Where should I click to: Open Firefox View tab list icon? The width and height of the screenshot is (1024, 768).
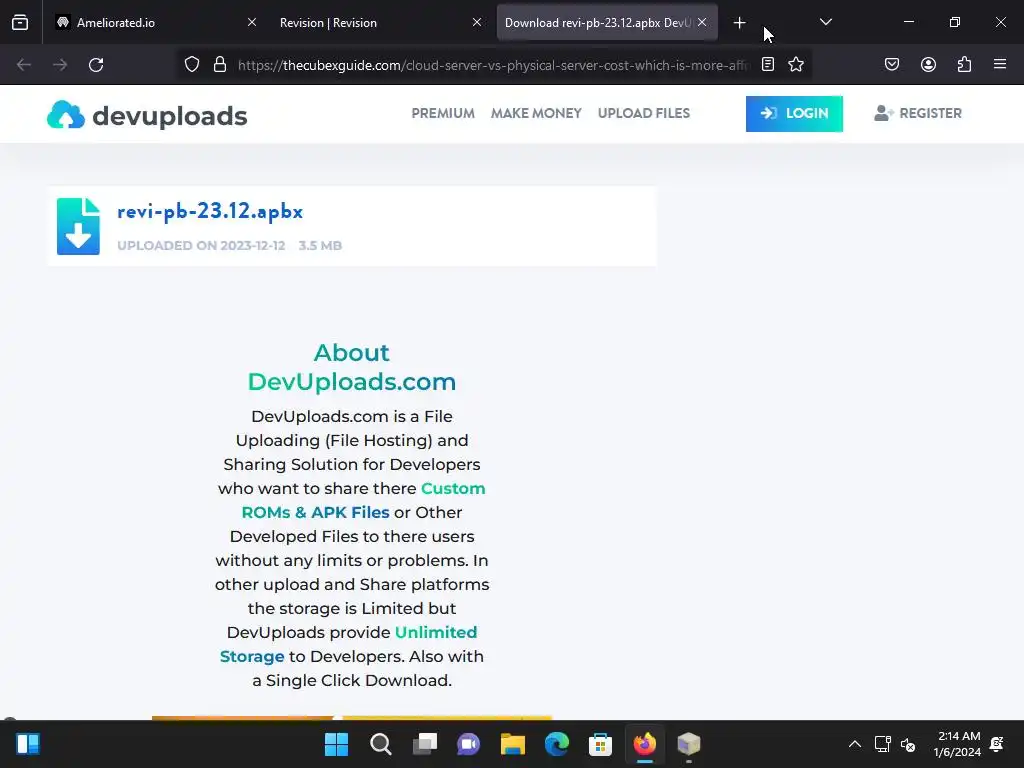point(20,22)
